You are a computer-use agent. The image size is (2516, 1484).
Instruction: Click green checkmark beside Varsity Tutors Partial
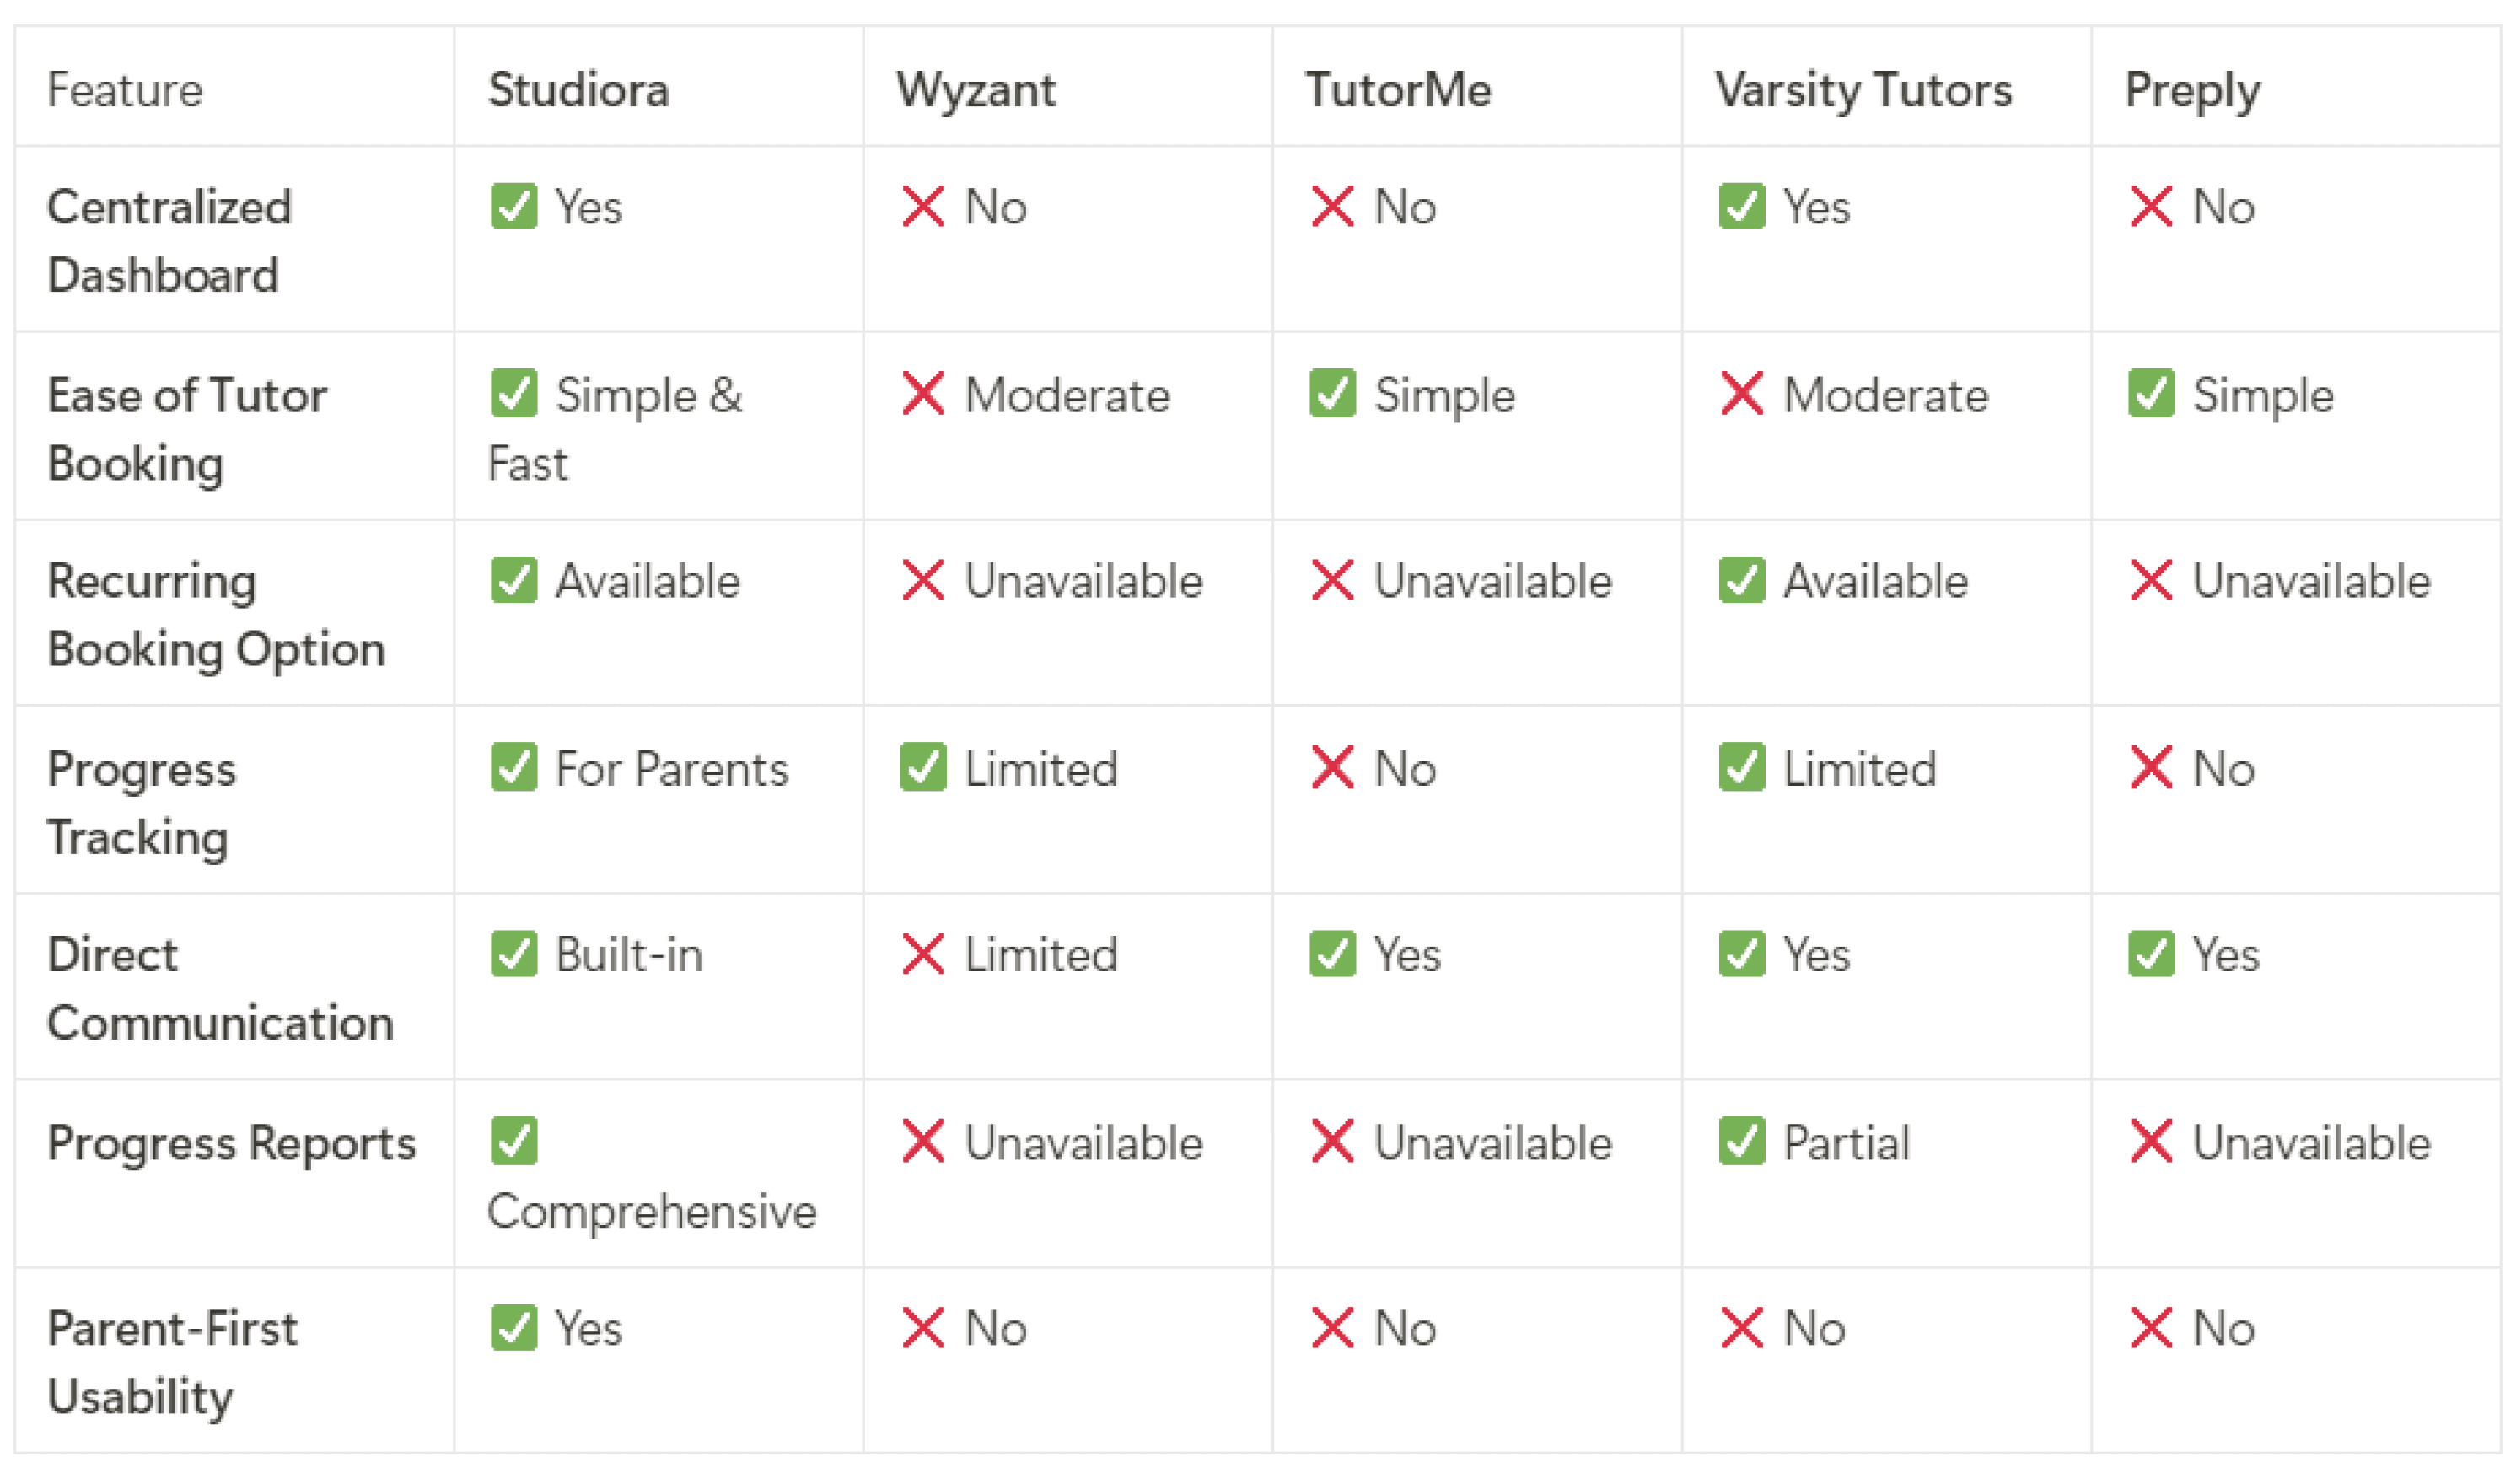tap(1742, 1141)
